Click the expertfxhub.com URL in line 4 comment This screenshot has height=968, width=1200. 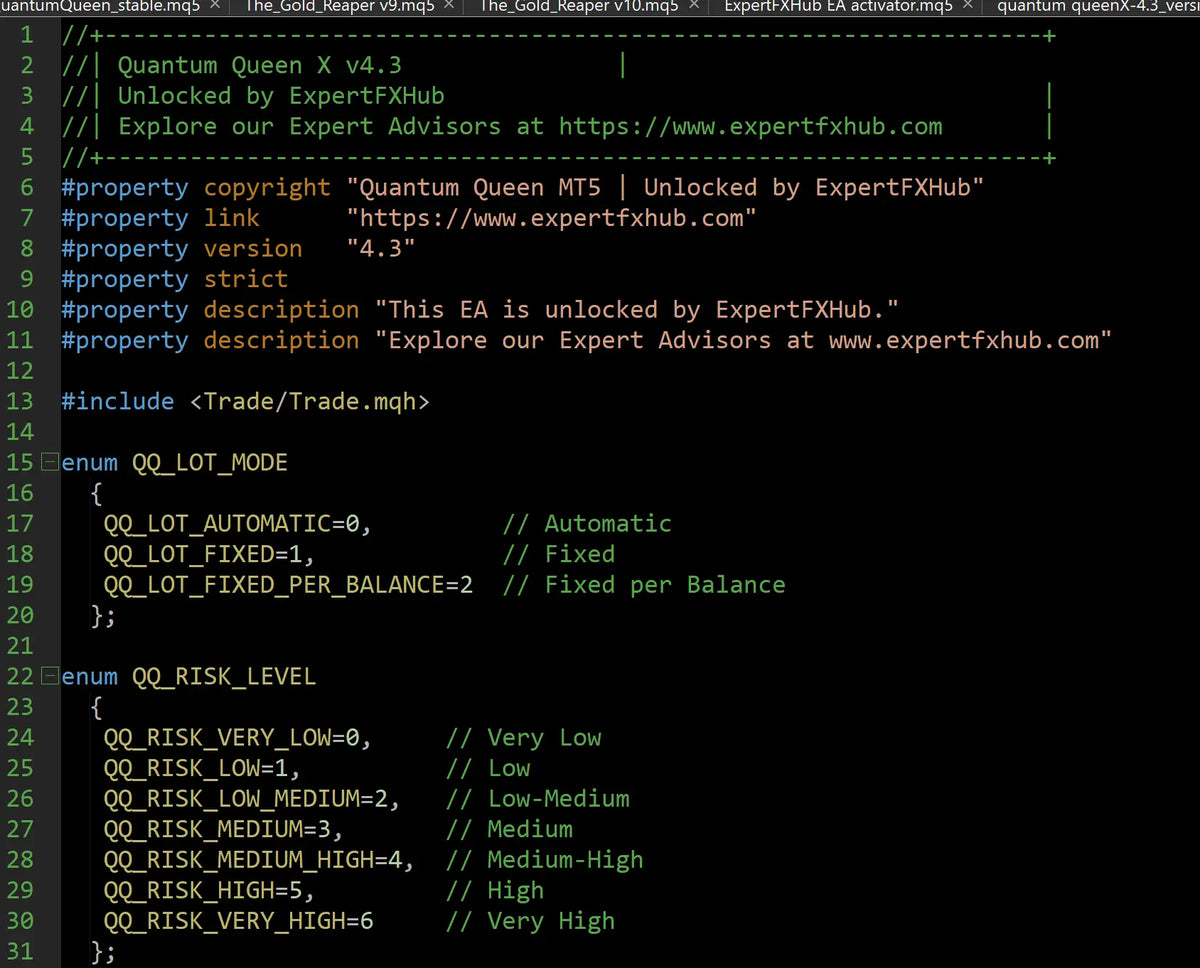click(x=751, y=127)
